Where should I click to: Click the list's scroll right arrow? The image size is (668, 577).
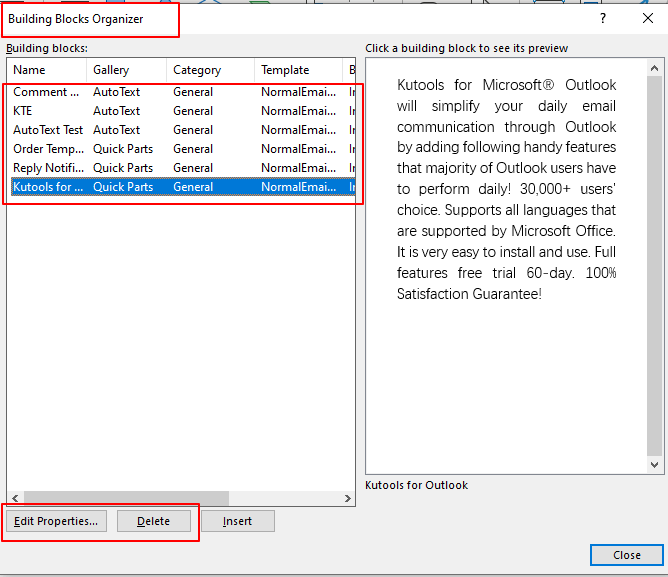348,498
